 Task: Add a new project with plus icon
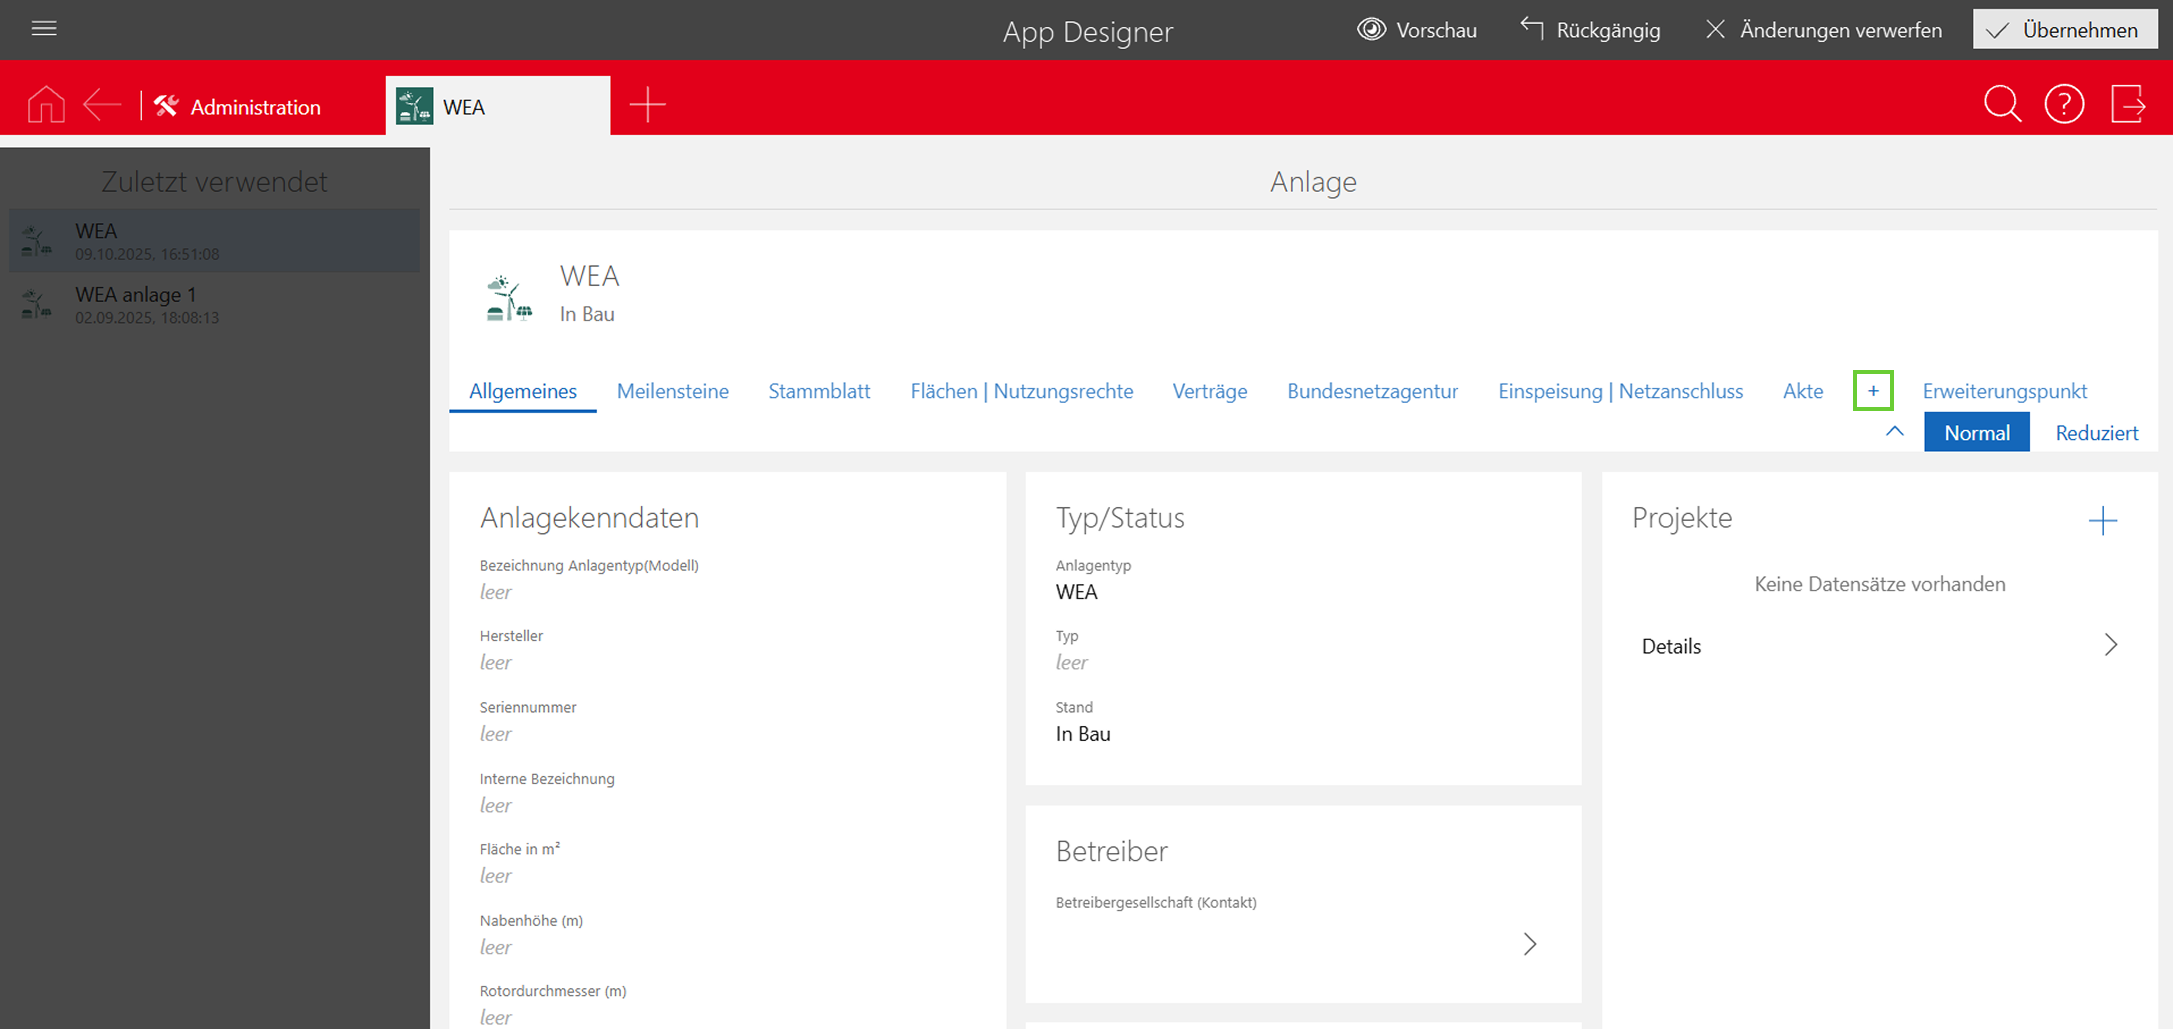(x=2102, y=521)
